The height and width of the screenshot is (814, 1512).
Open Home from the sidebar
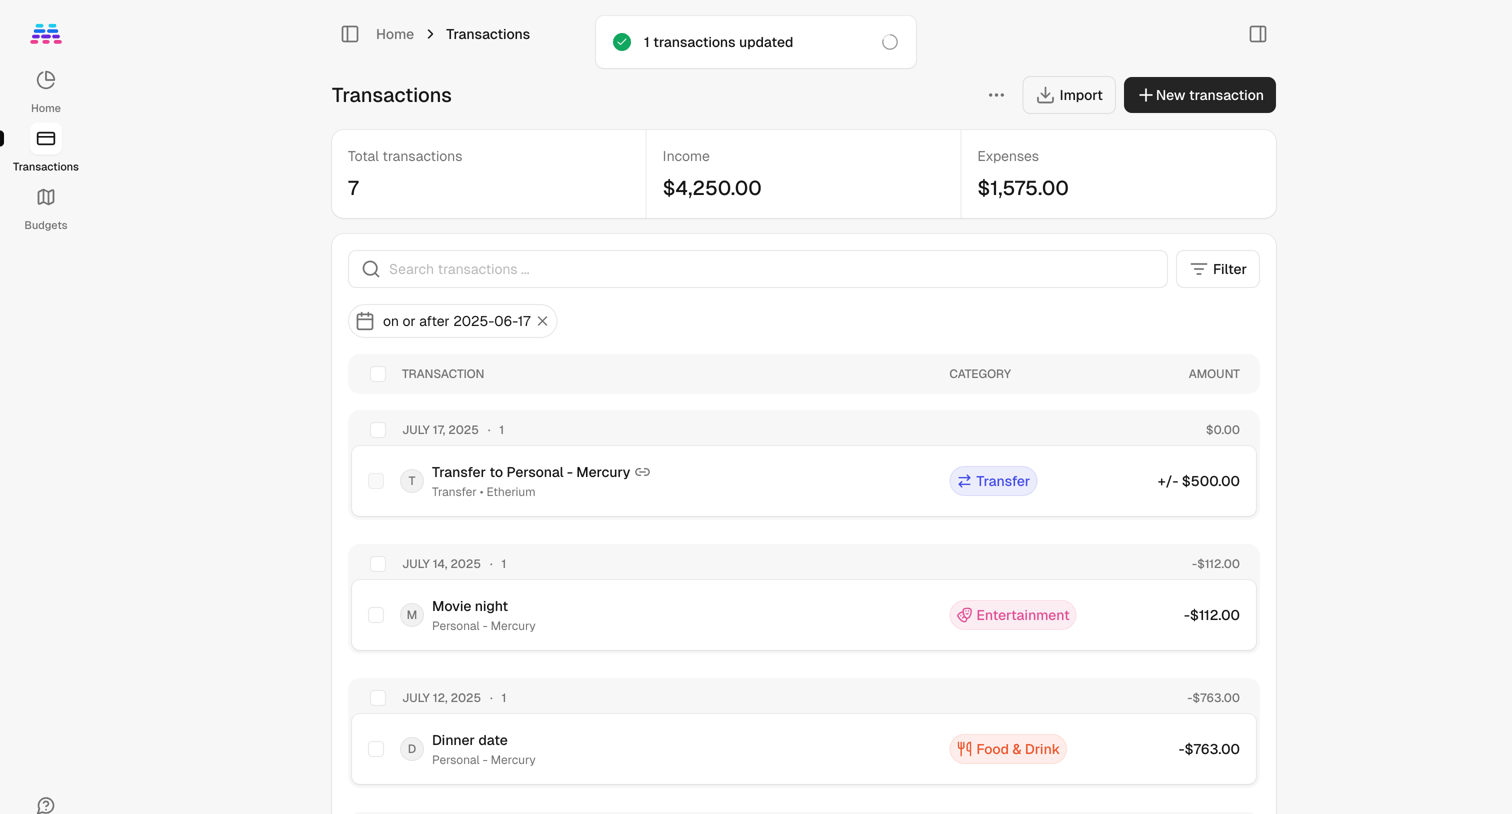45,91
